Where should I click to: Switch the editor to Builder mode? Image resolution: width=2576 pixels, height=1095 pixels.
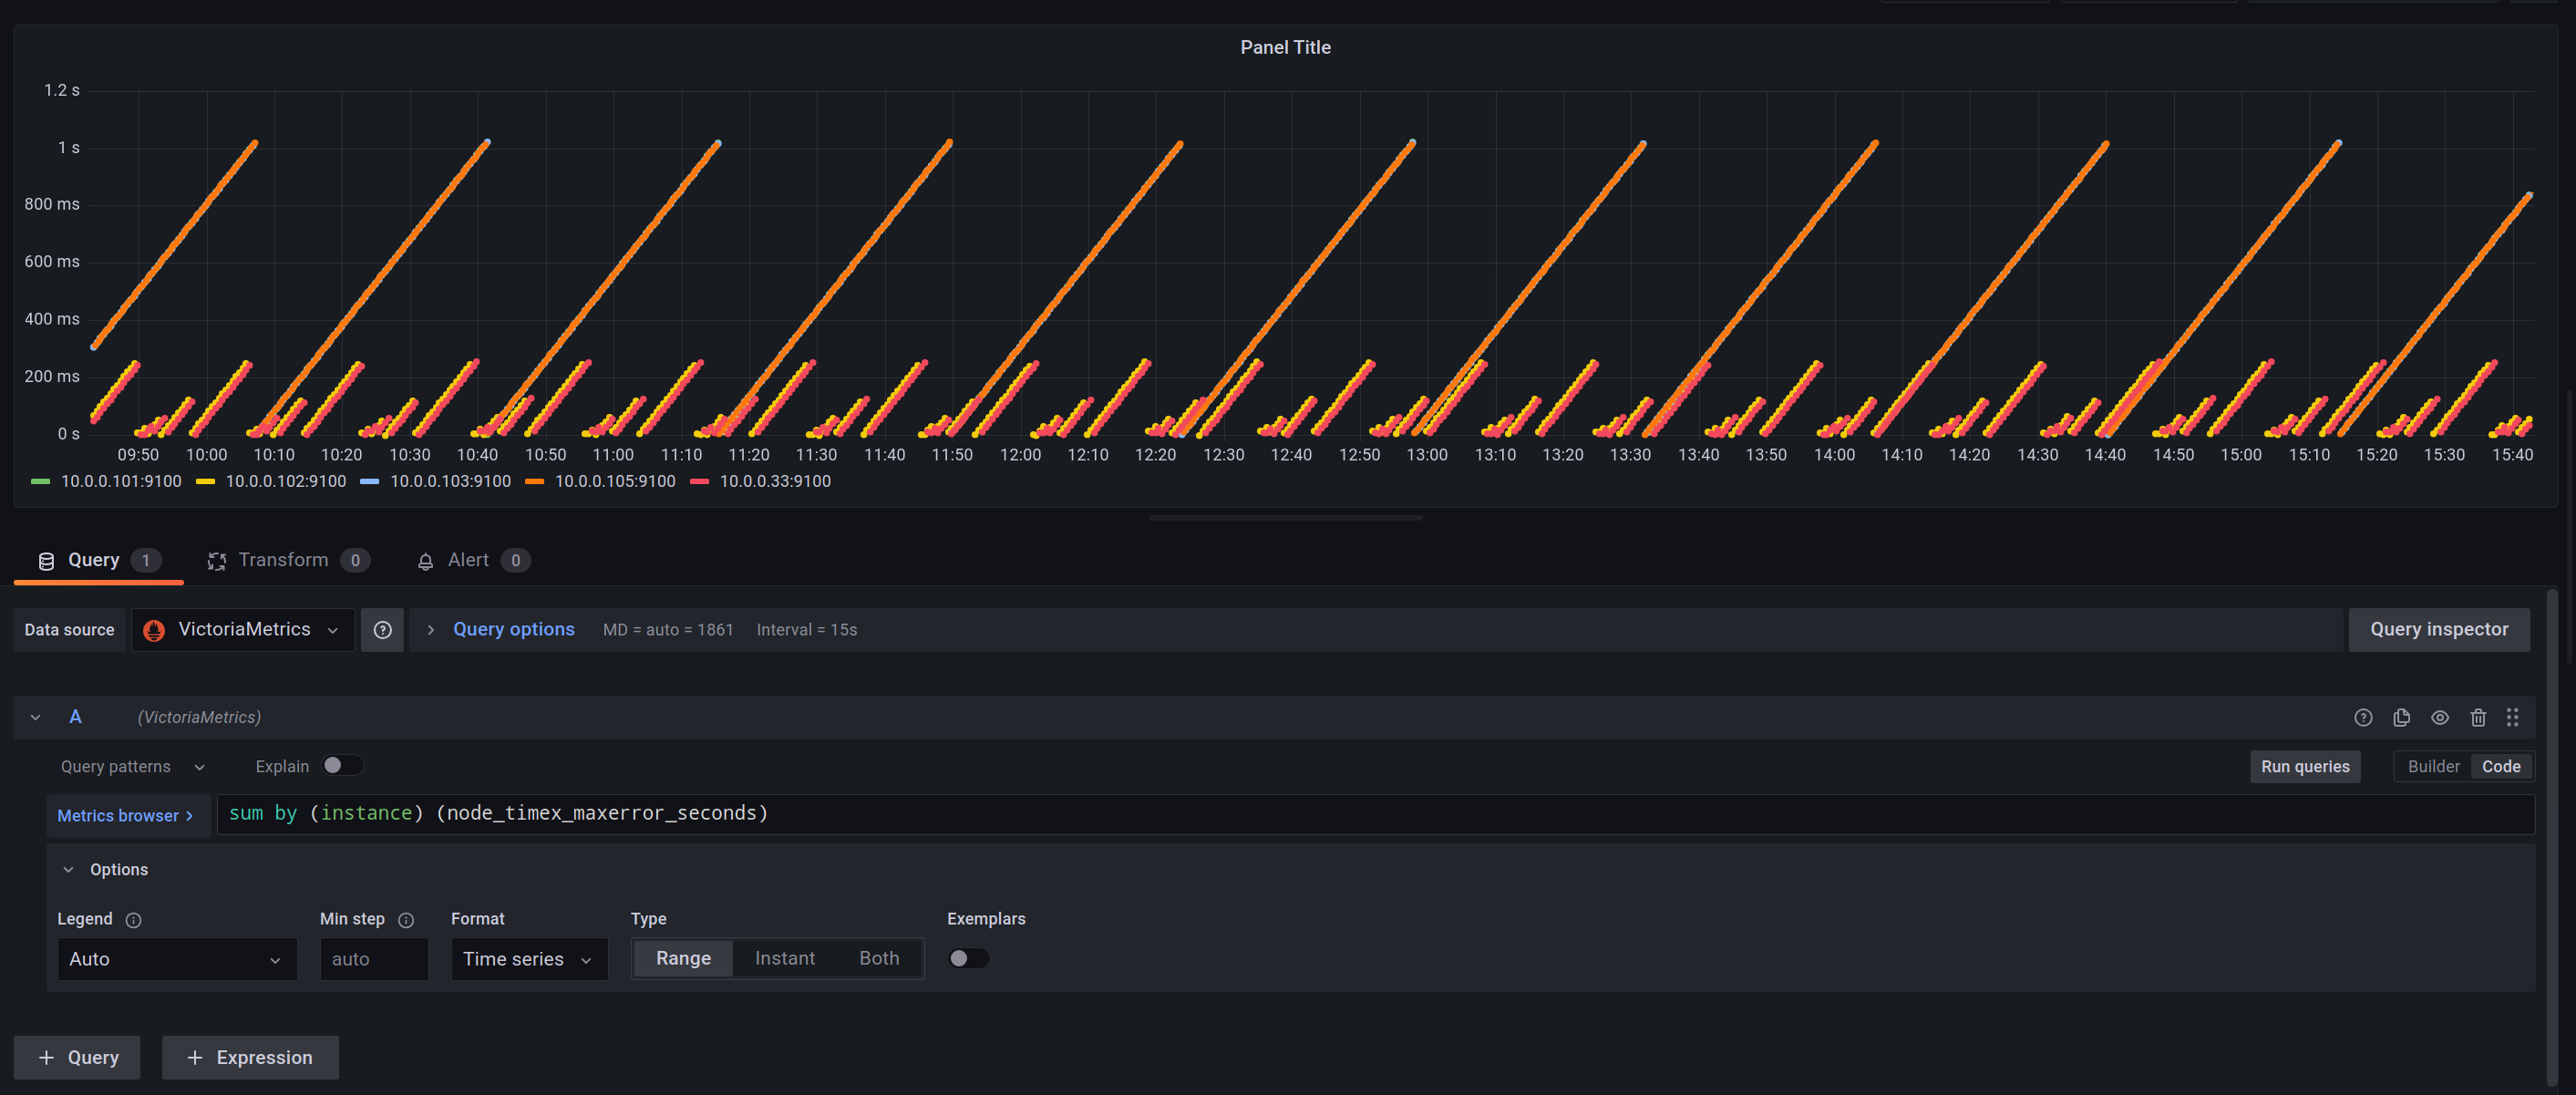[x=2433, y=766]
